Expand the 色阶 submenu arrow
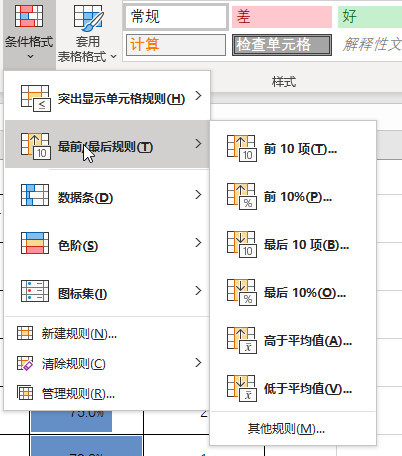Image resolution: width=402 pixels, height=456 pixels. pos(199,243)
